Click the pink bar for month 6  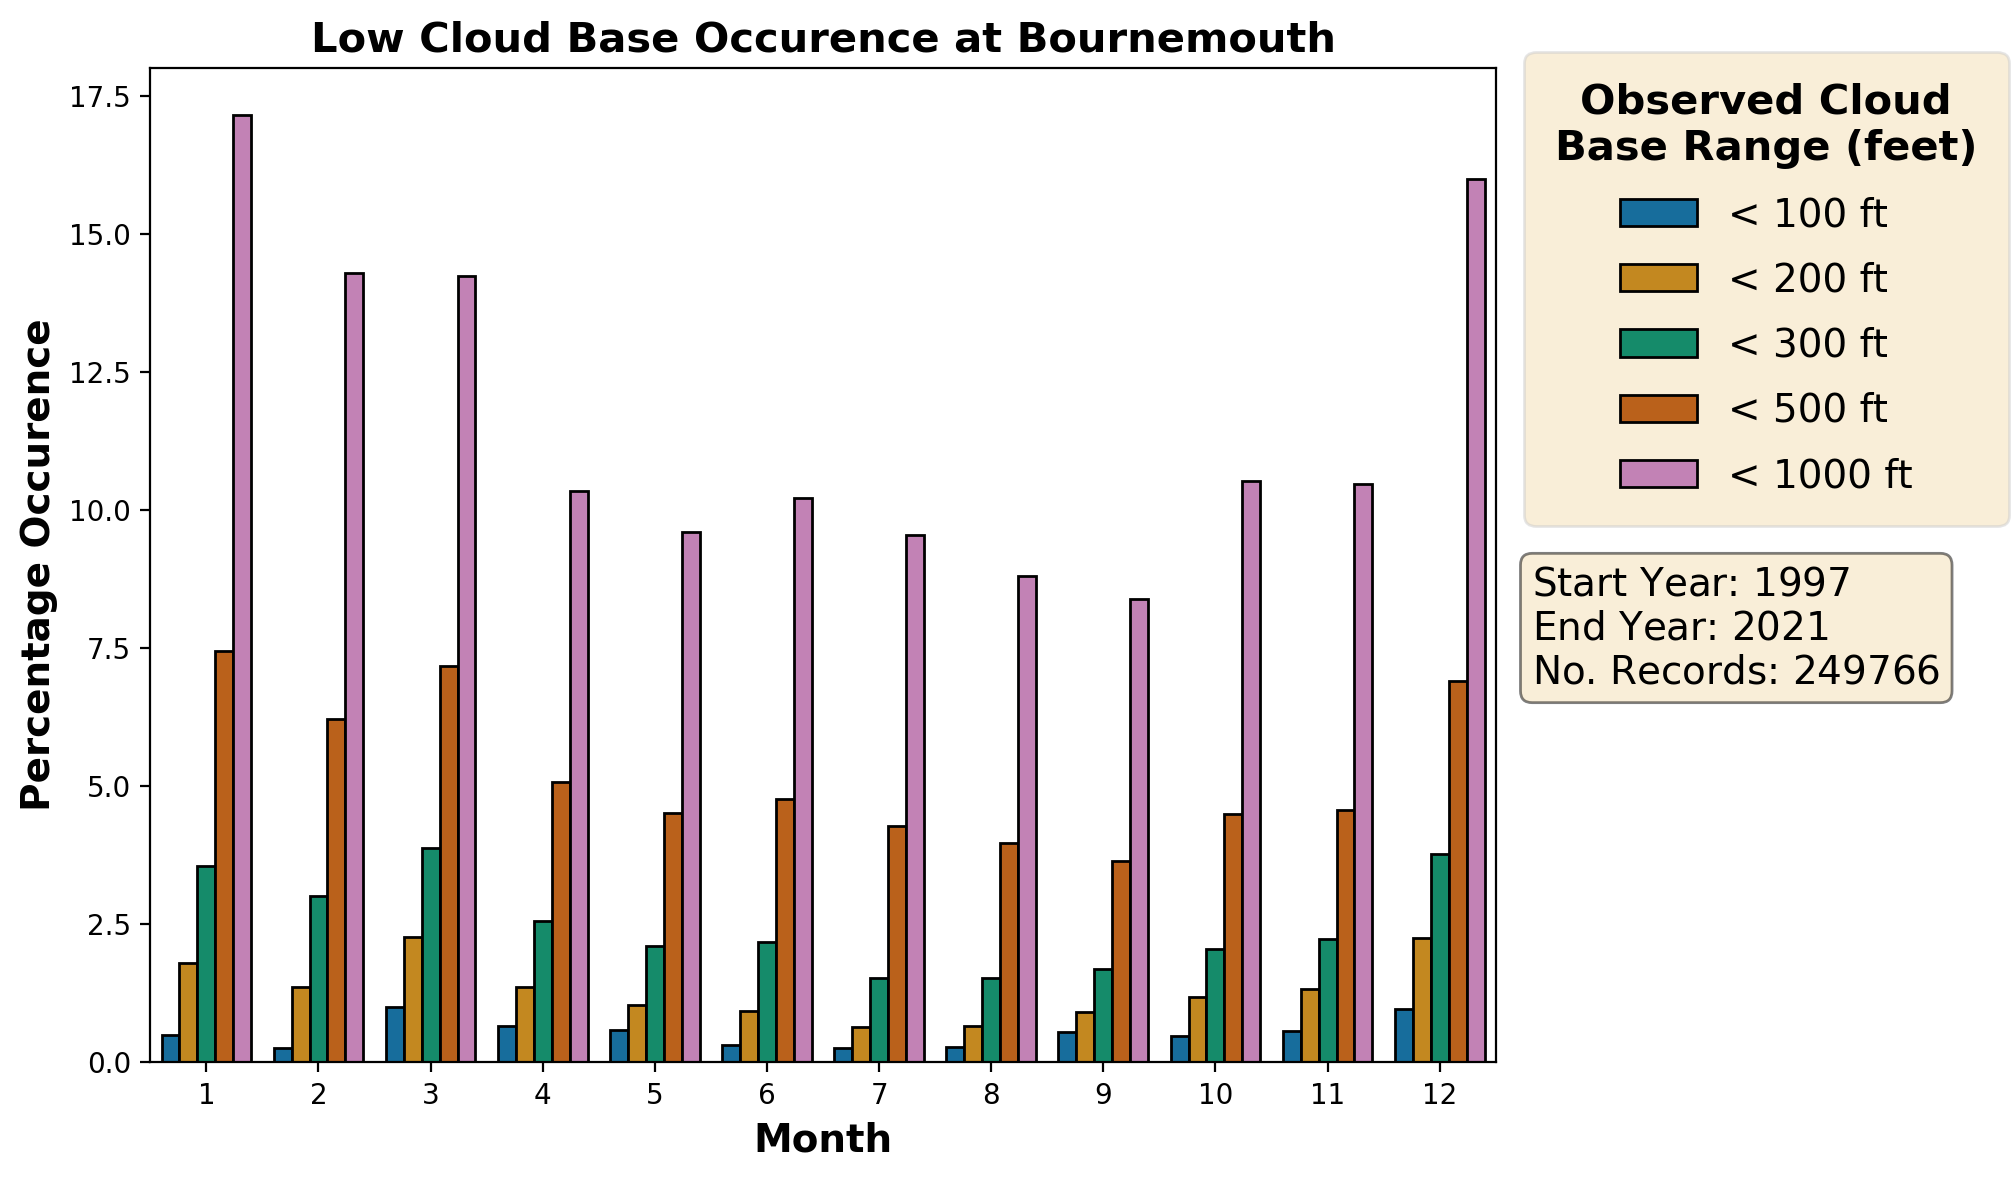(803, 780)
